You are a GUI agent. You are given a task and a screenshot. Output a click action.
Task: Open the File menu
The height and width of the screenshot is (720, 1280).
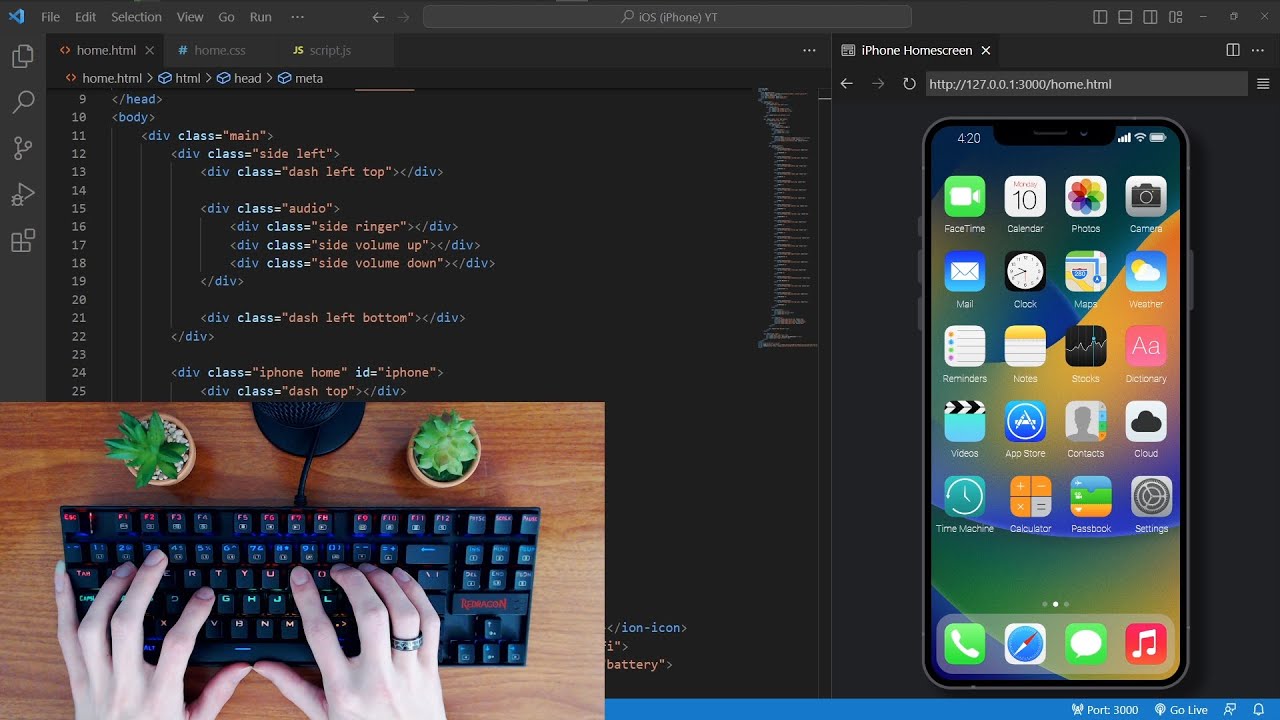coord(50,17)
